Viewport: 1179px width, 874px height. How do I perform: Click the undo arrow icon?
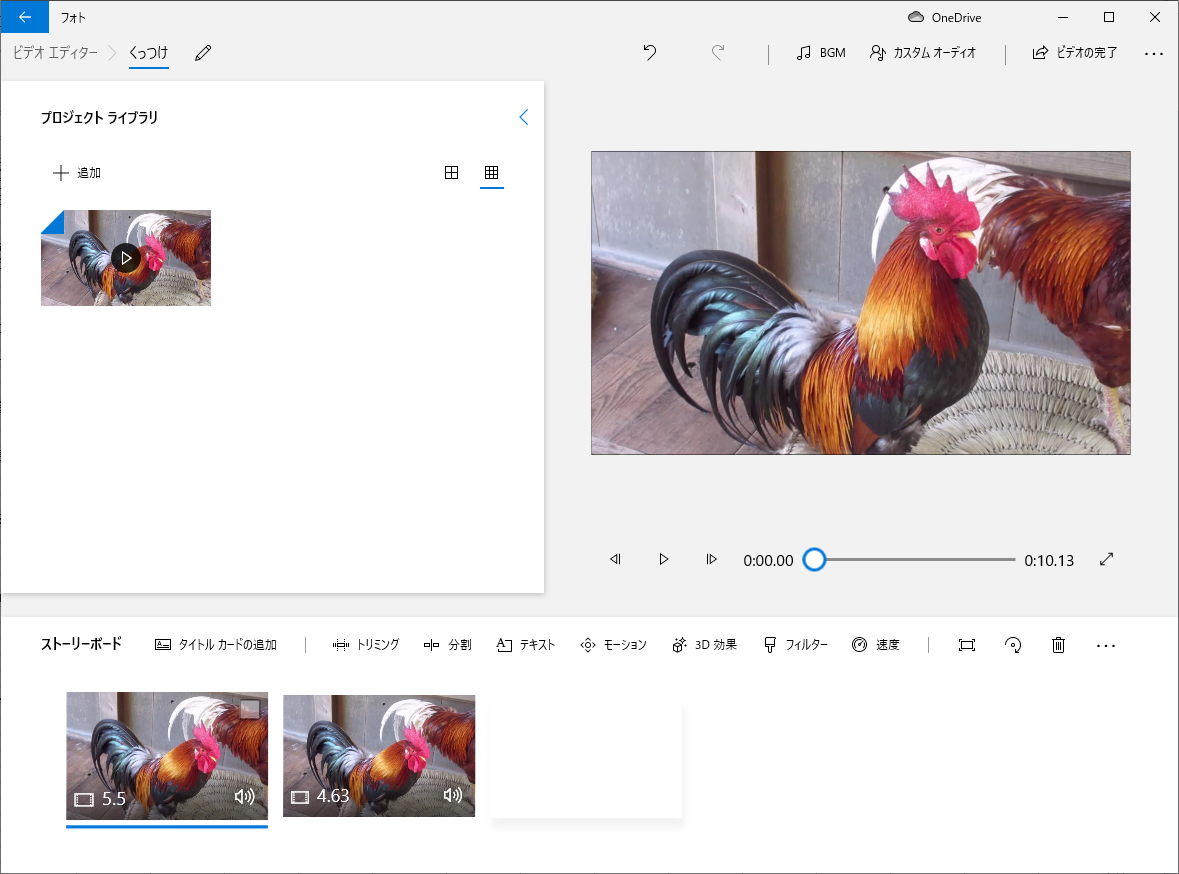(650, 53)
